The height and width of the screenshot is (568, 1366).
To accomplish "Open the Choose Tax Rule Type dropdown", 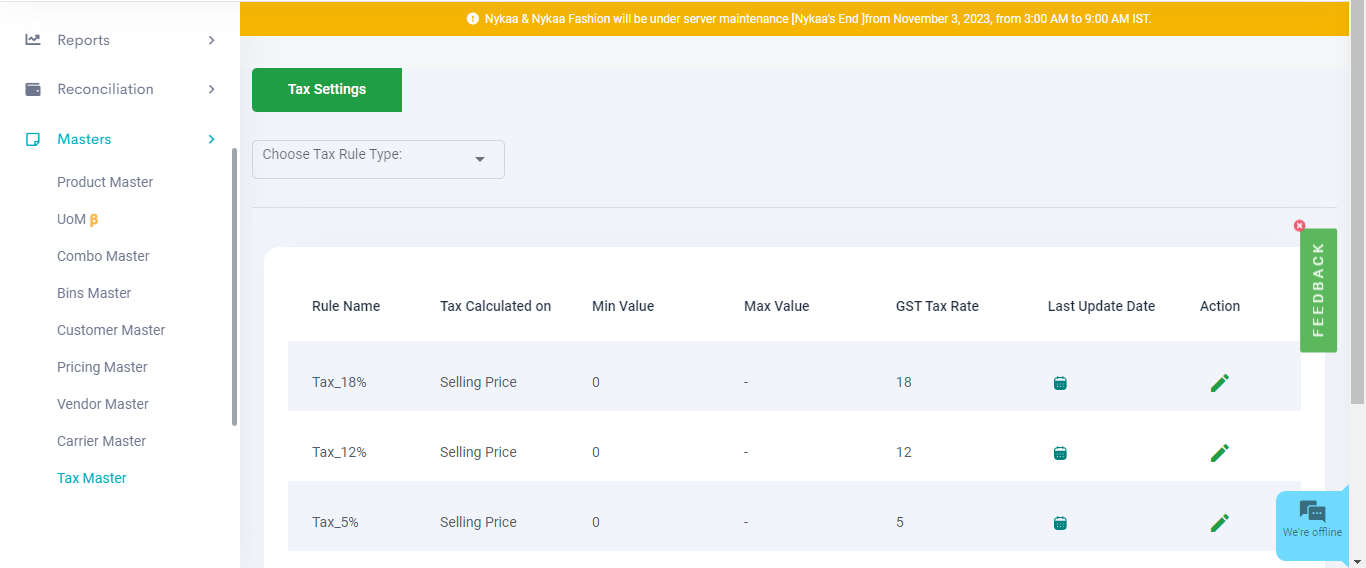I will (378, 159).
